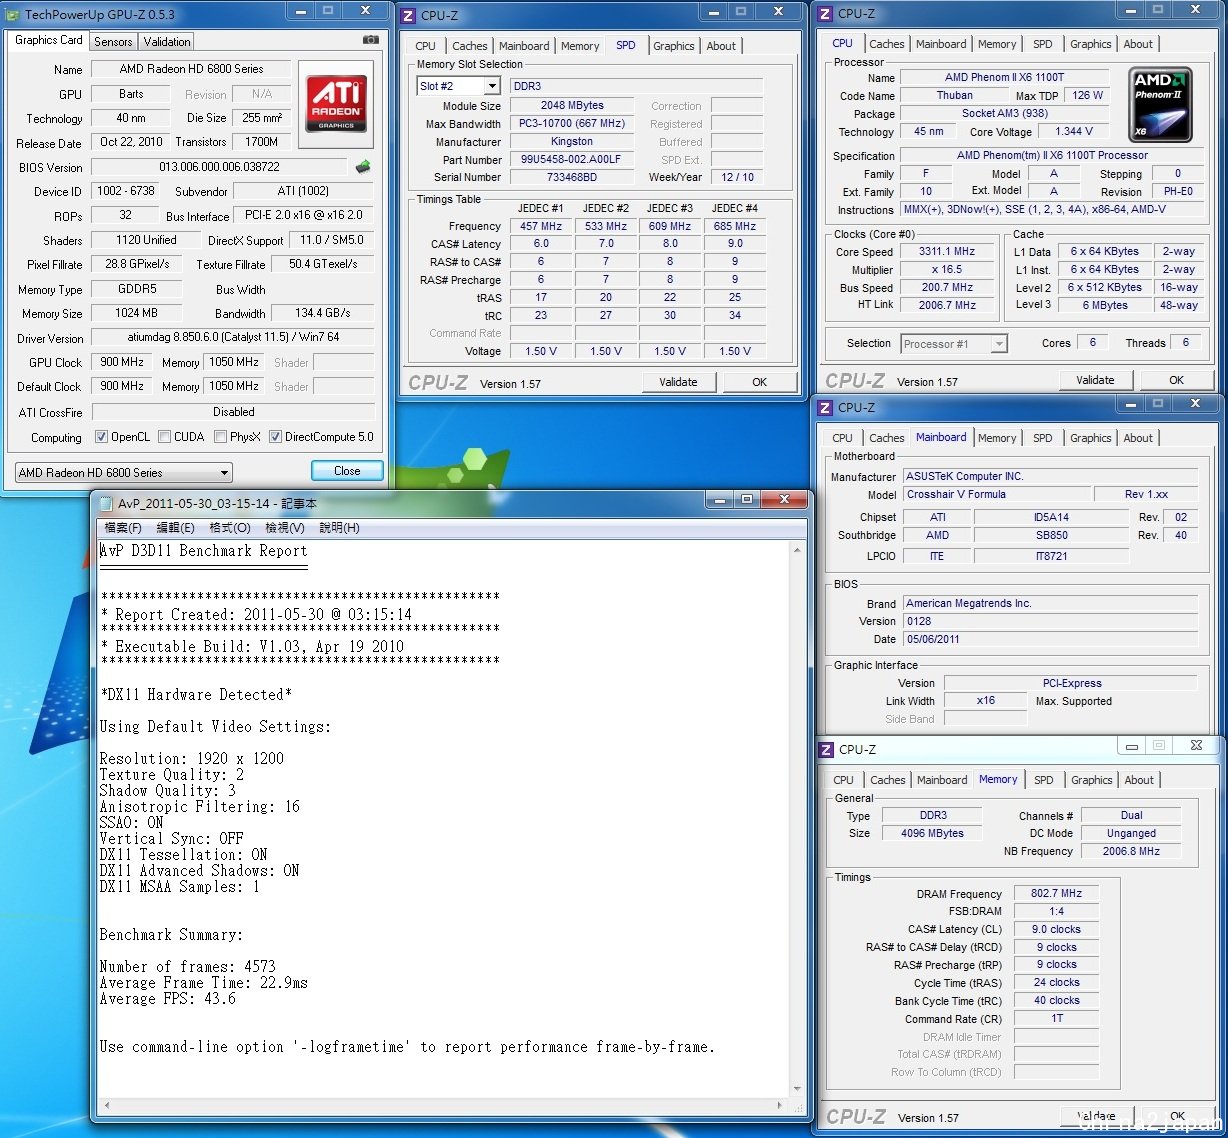Open the Slot #2 memory slot dropdown
Screen dimensions: 1228x1138
pyautogui.click(x=458, y=86)
